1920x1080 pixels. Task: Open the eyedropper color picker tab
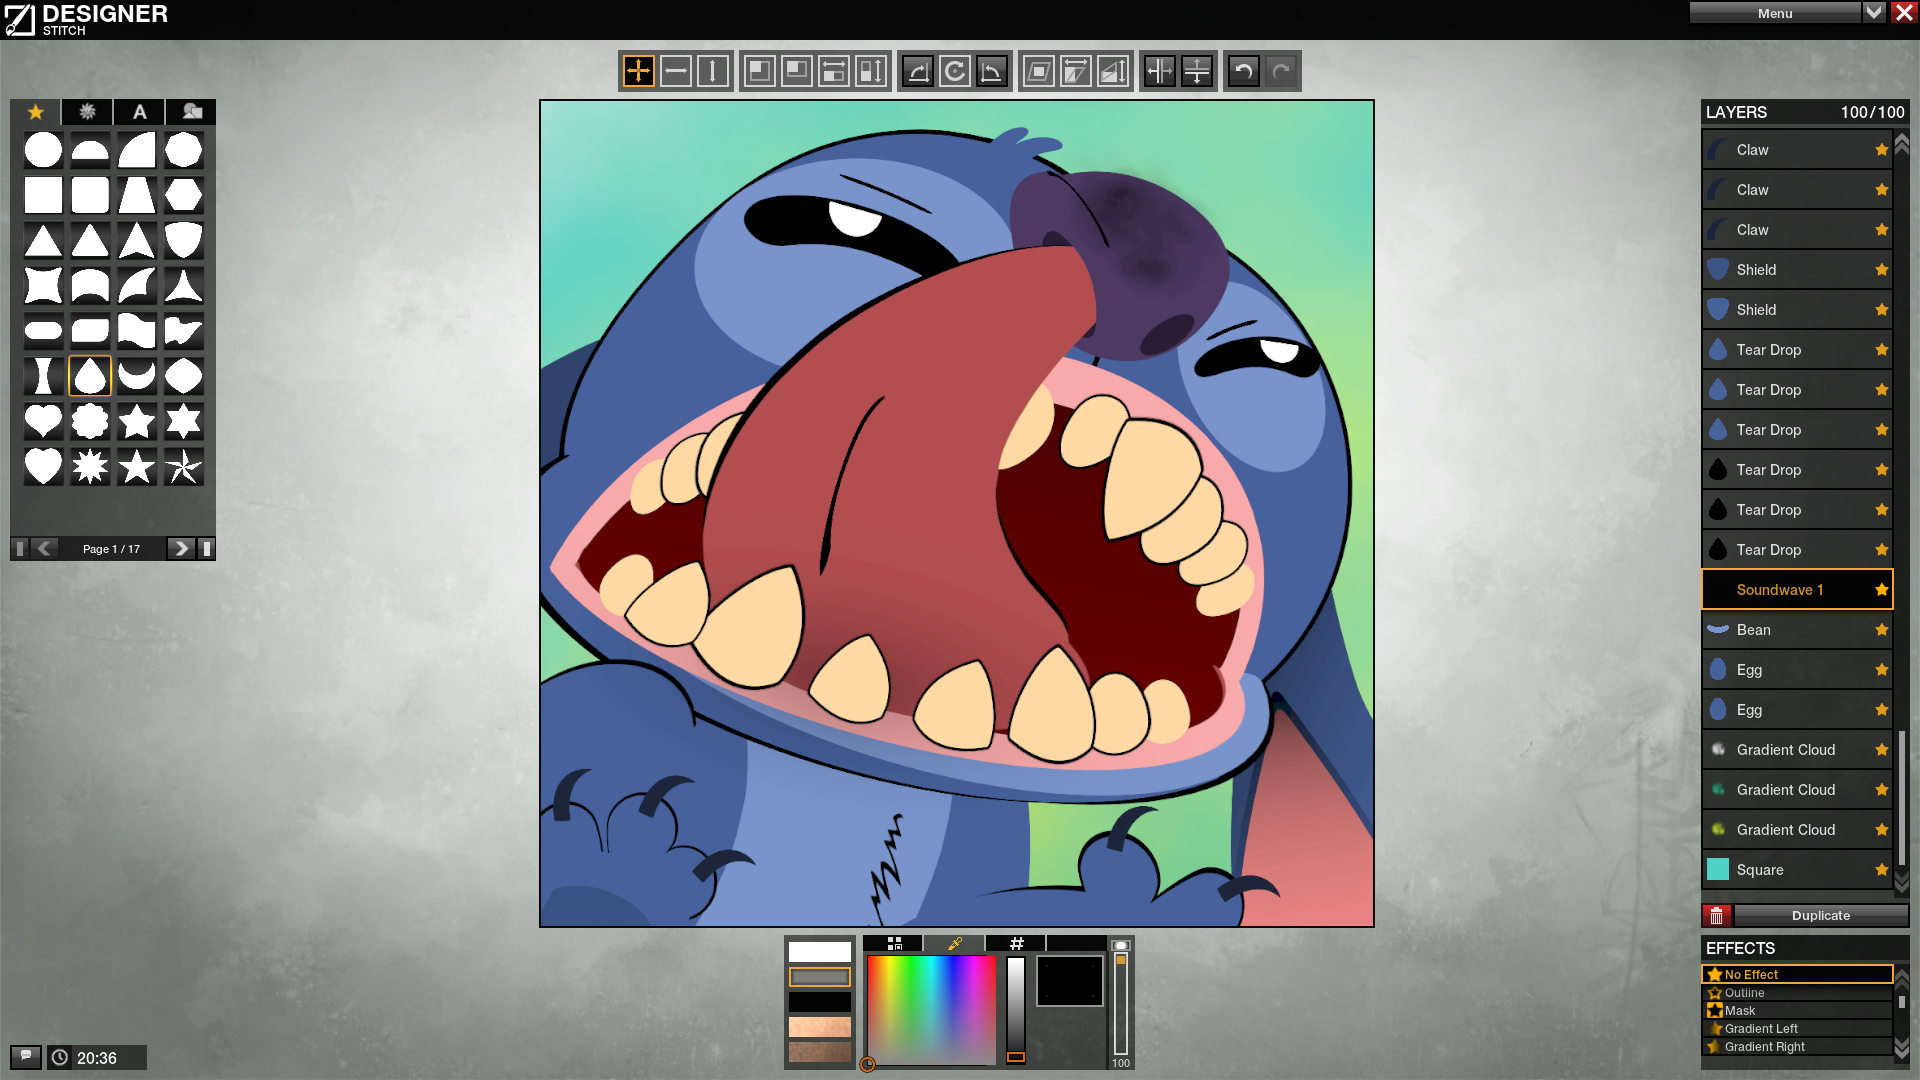[955, 943]
